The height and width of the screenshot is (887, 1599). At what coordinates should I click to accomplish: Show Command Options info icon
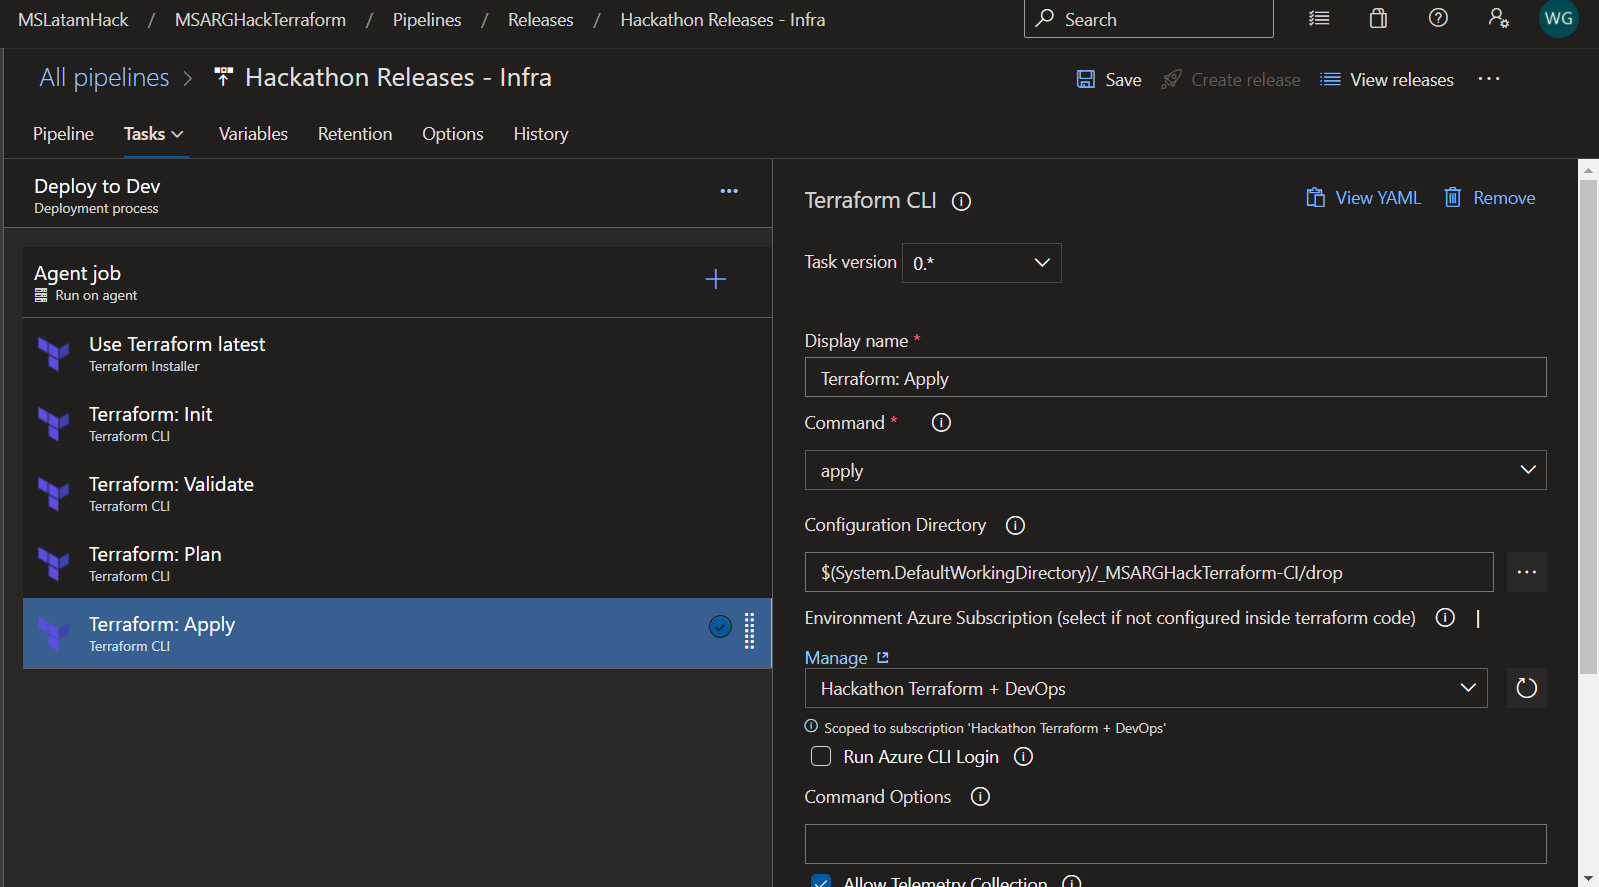coord(980,797)
